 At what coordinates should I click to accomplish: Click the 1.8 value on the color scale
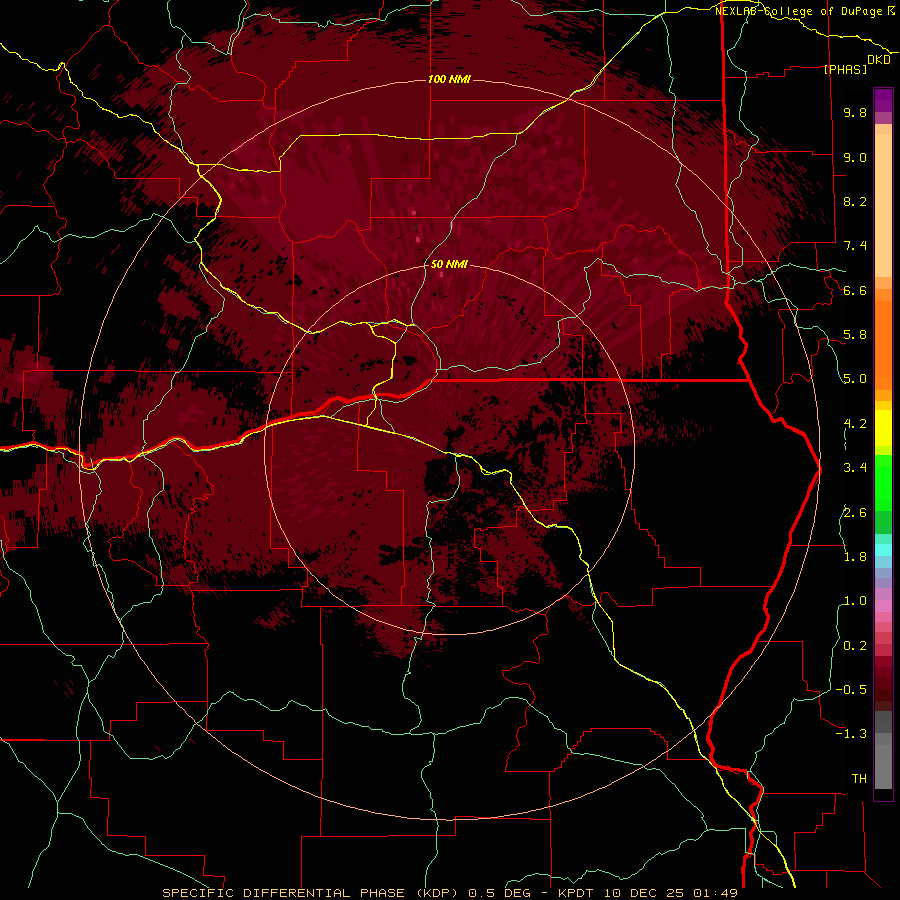click(855, 557)
